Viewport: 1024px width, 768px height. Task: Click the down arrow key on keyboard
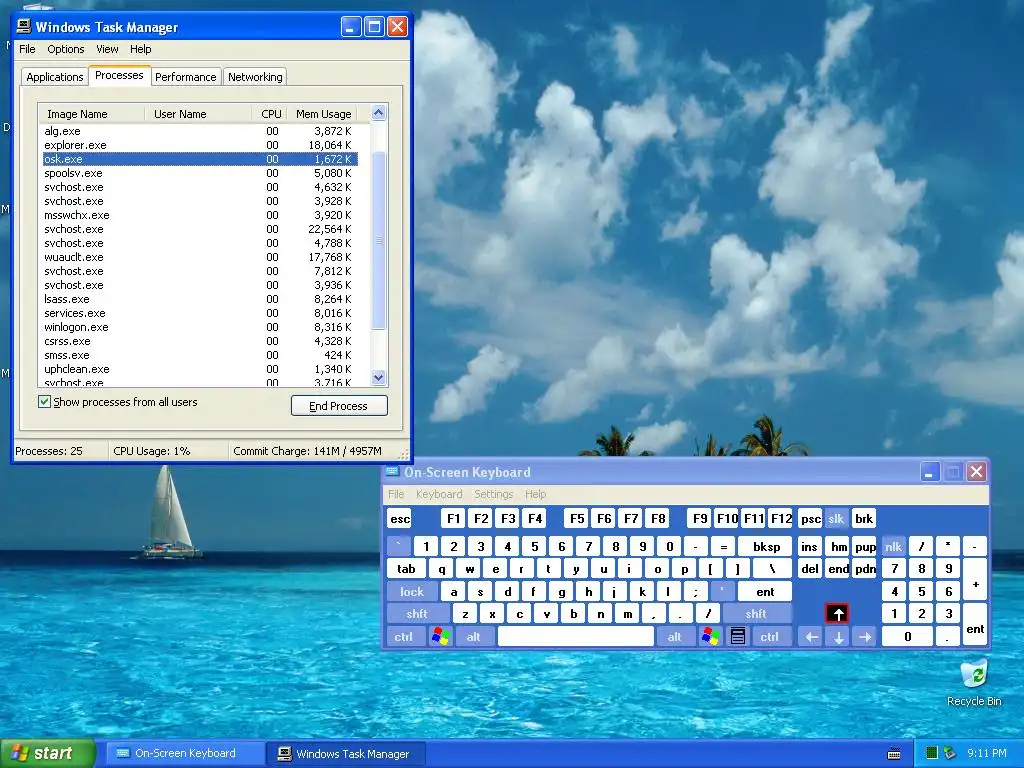839,637
